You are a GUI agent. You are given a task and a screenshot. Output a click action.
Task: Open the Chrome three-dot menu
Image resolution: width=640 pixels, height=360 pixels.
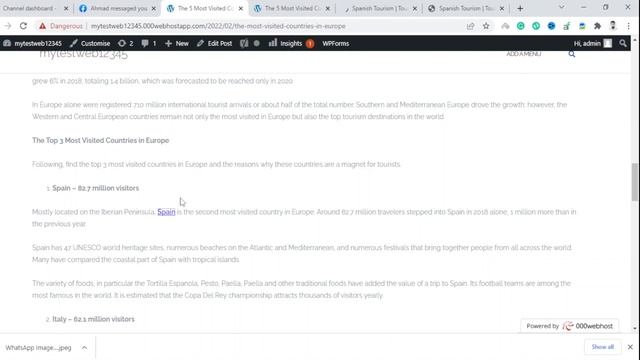click(629, 26)
